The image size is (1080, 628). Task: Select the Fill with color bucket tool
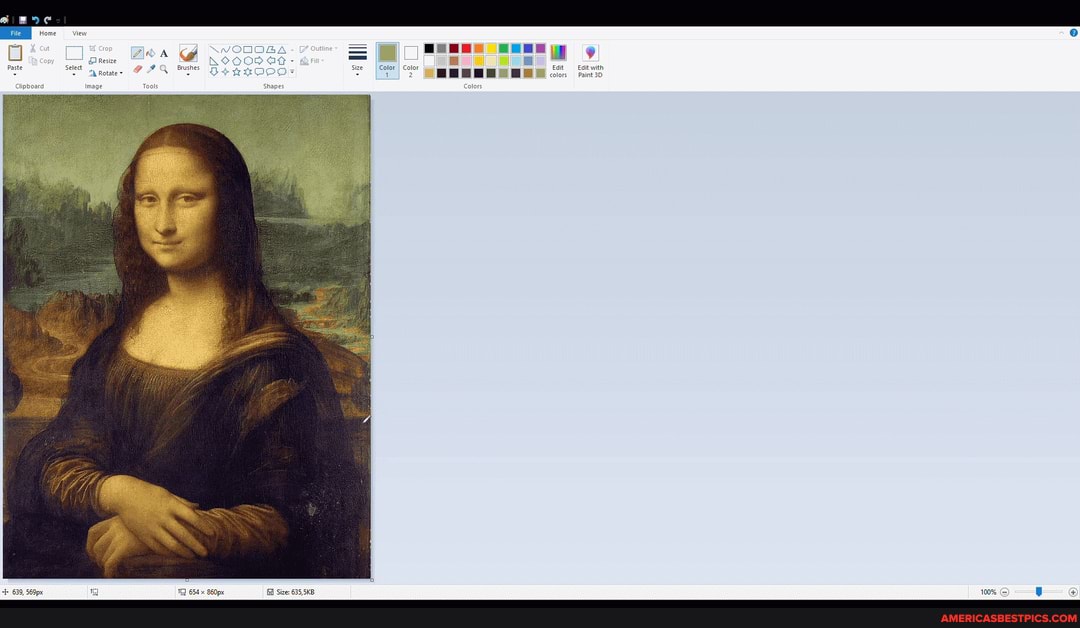pyautogui.click(x=151, y=53)
